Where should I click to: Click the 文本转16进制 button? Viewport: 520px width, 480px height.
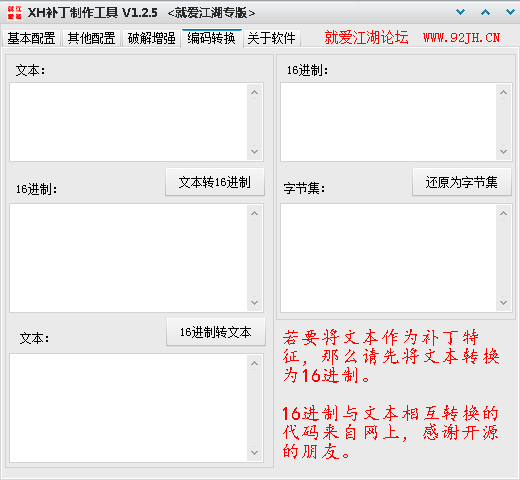(215, 182)
